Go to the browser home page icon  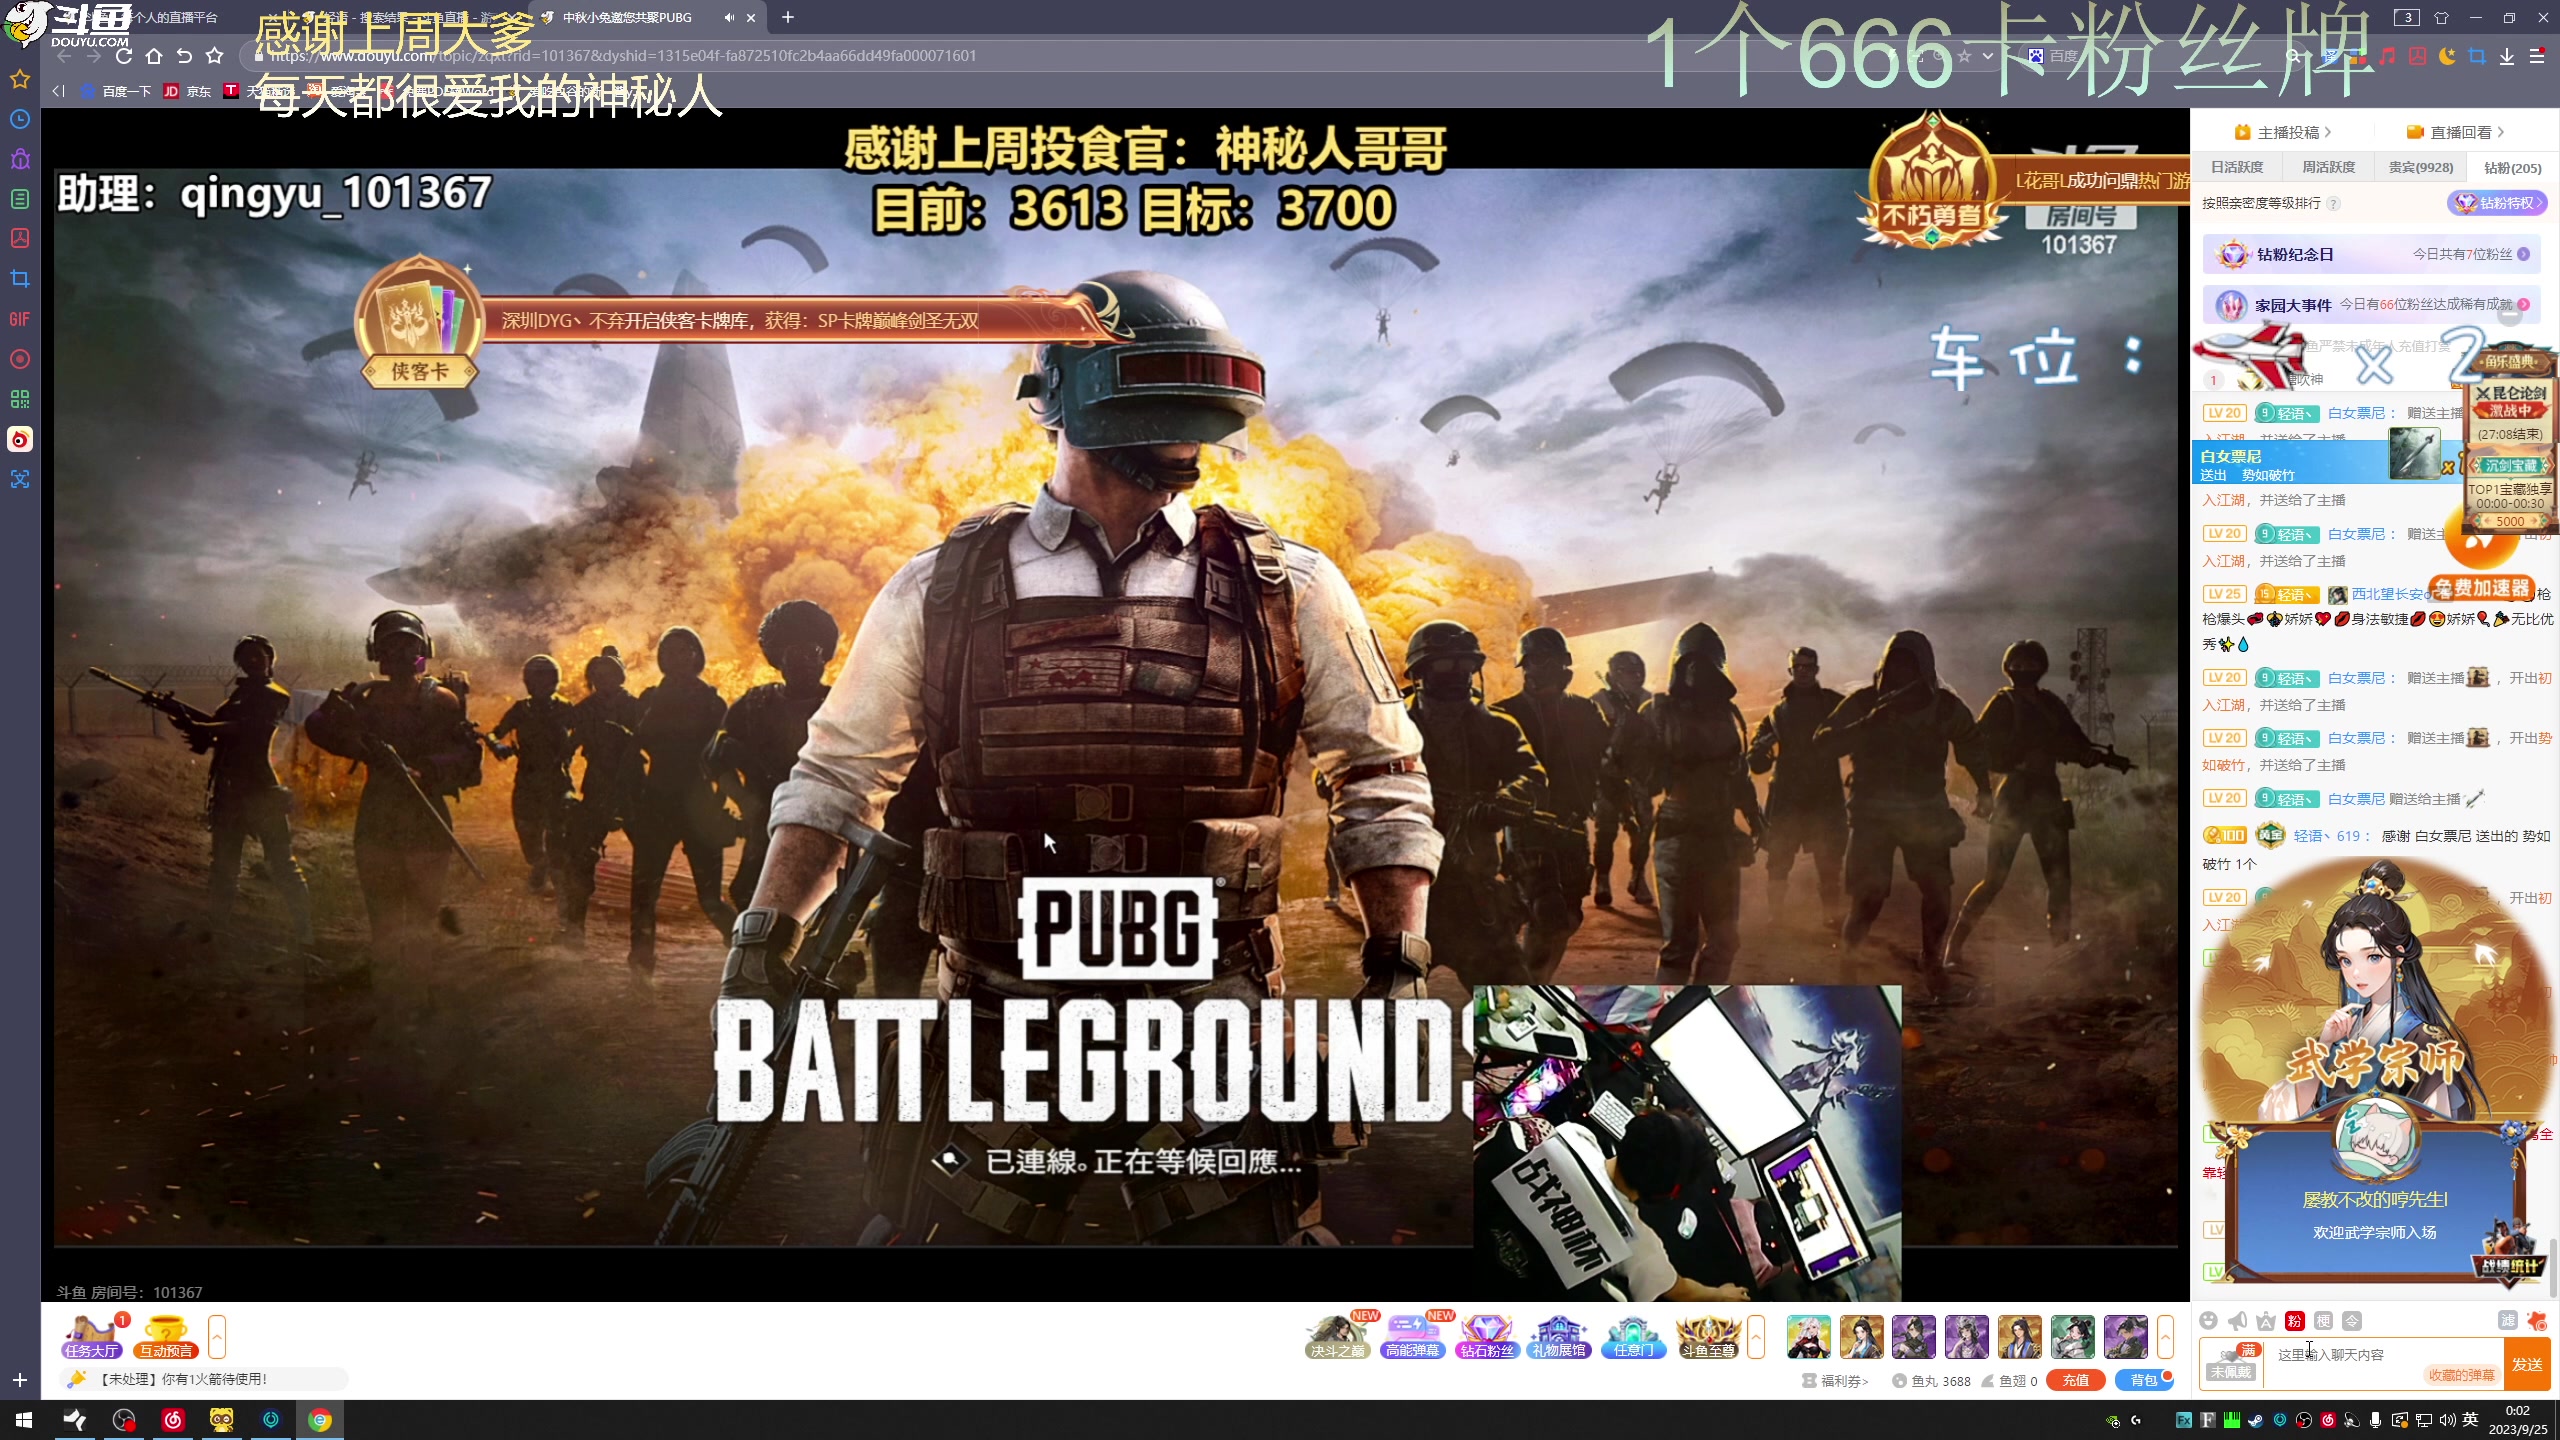pos(154,56)
